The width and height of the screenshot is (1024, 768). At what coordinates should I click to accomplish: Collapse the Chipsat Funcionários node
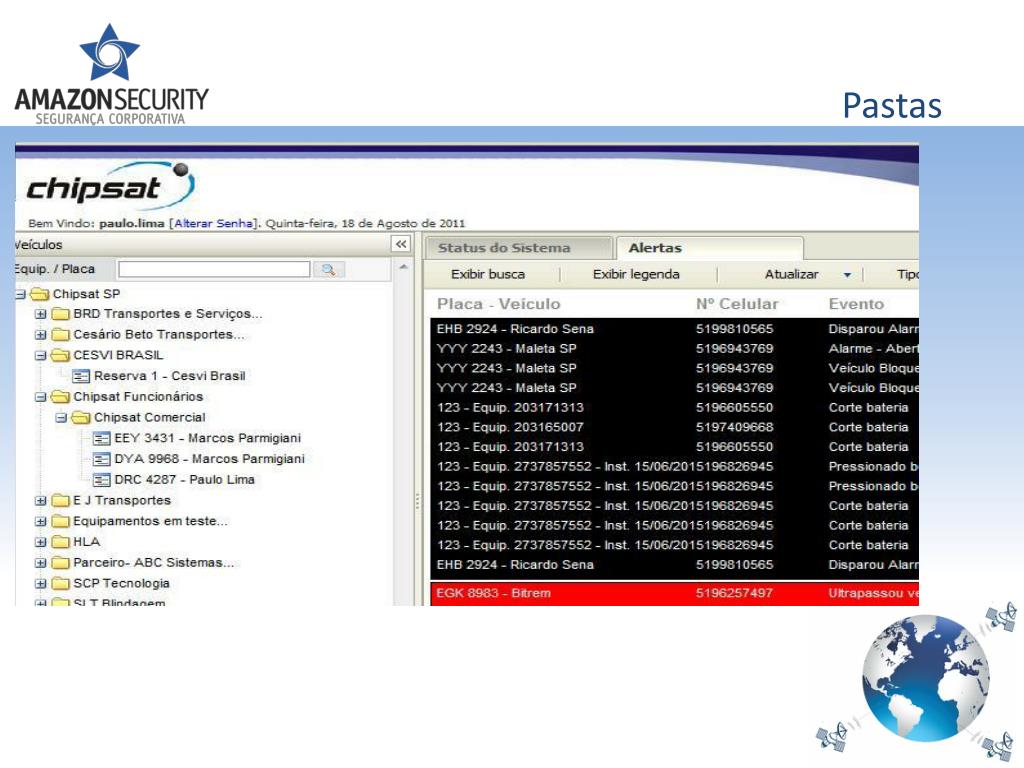(x=40, y=397)
